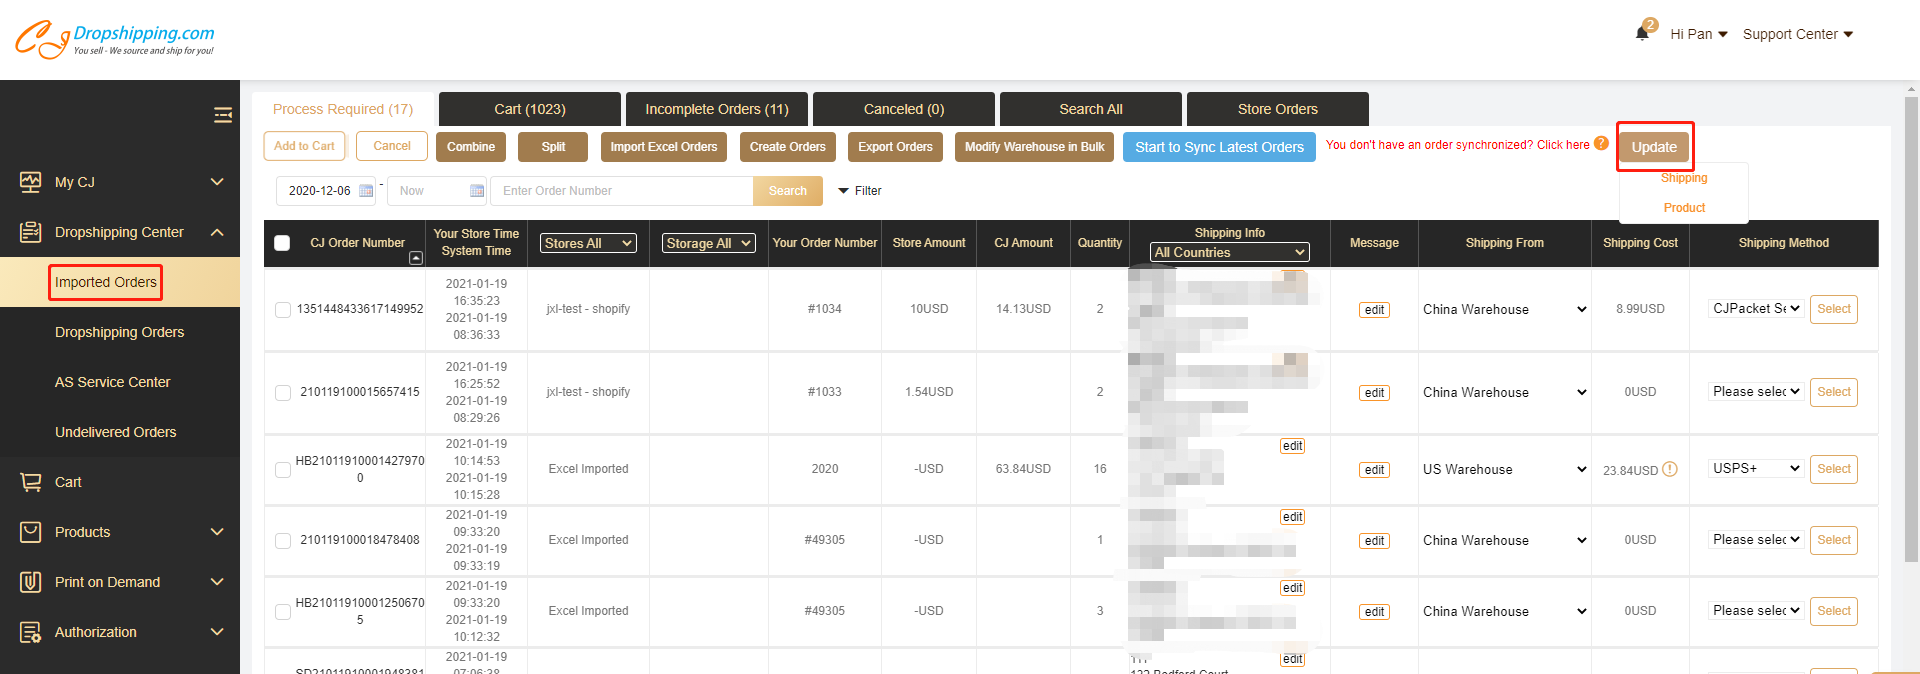Sort by CJ Order Number arrow icon

point(416,258)
